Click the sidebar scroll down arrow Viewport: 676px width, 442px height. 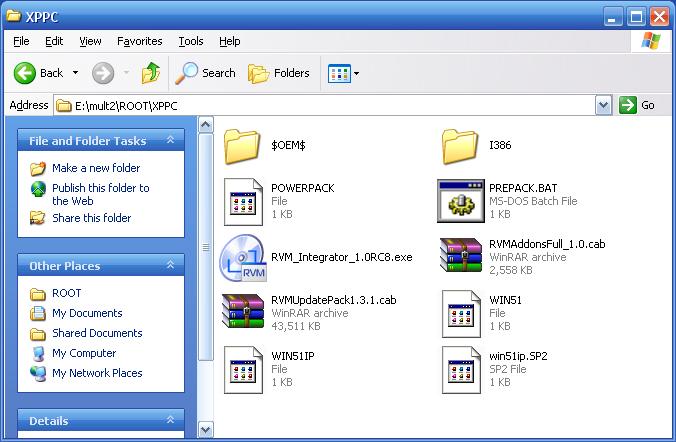click(x=206, y=429)
